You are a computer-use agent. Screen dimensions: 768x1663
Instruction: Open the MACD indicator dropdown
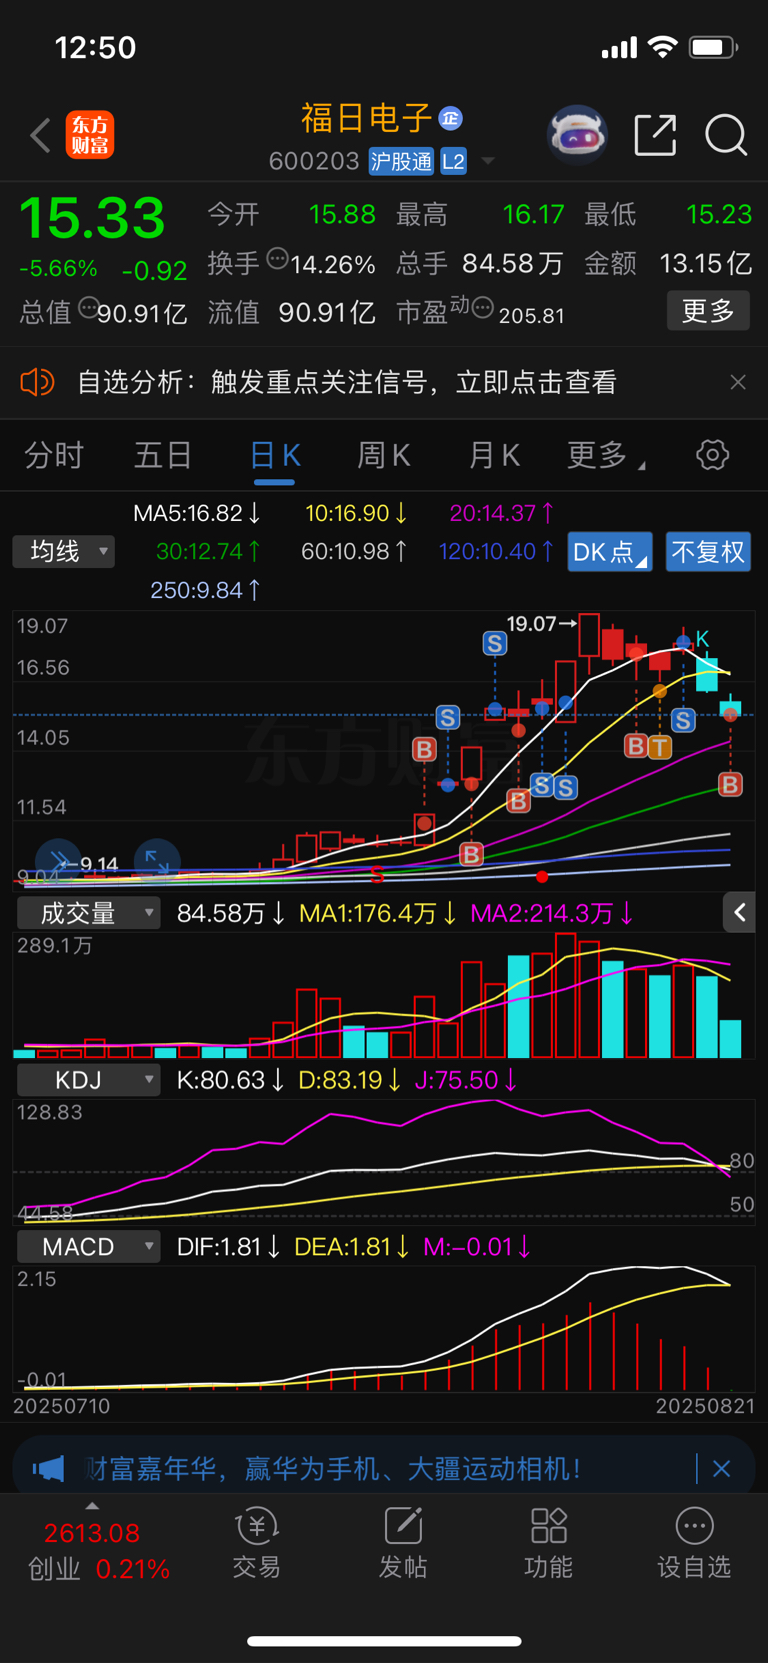tap(89, 1247)
